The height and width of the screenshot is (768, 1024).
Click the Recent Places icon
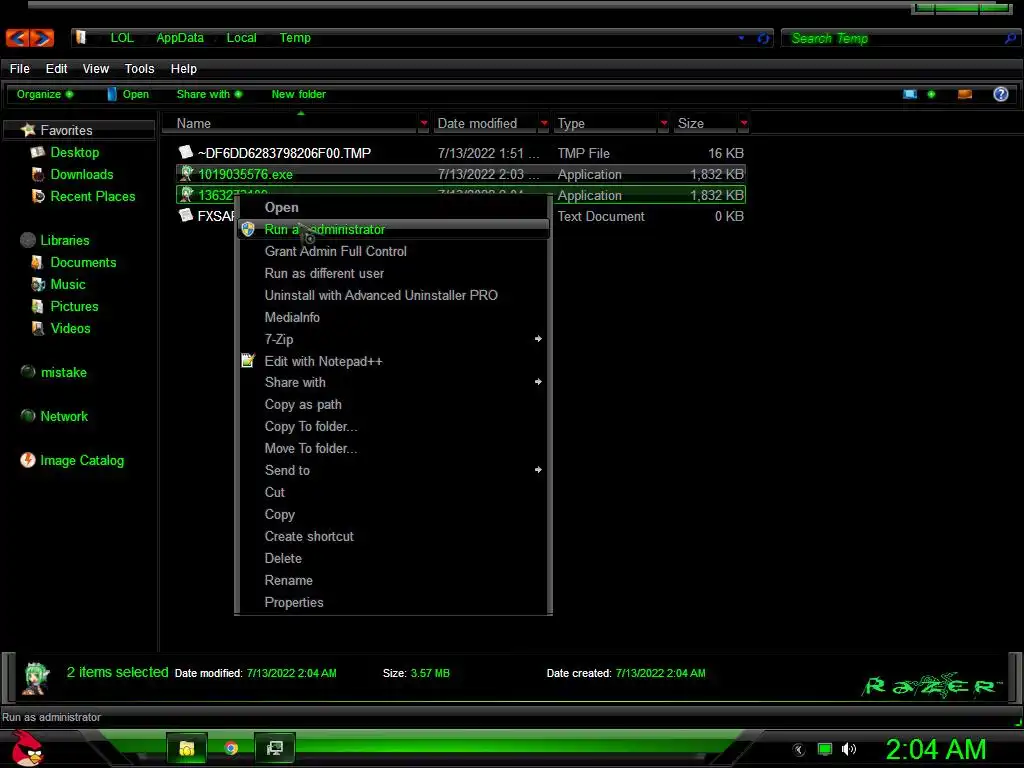click(x=38, y=196)
